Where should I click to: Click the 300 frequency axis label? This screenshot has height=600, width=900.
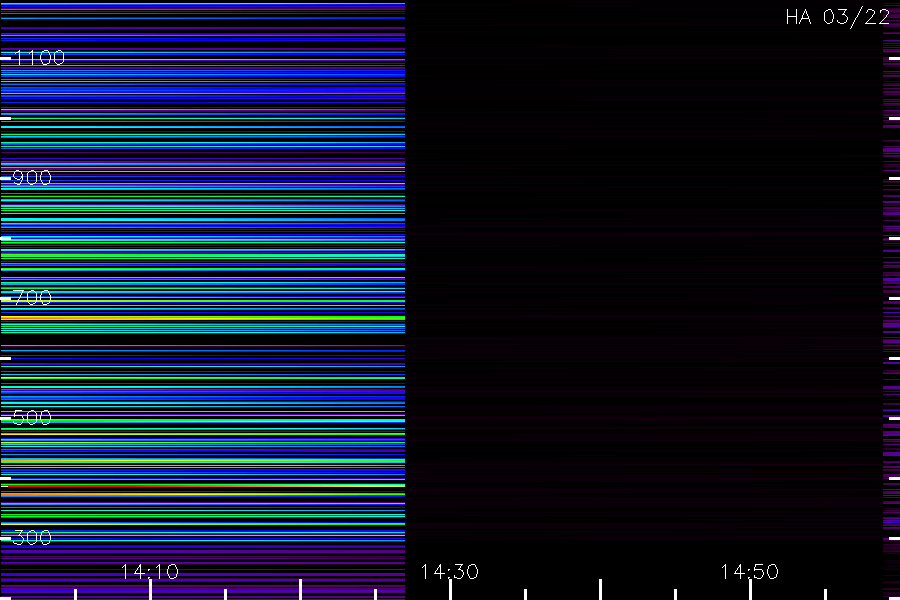click(32, 537)
